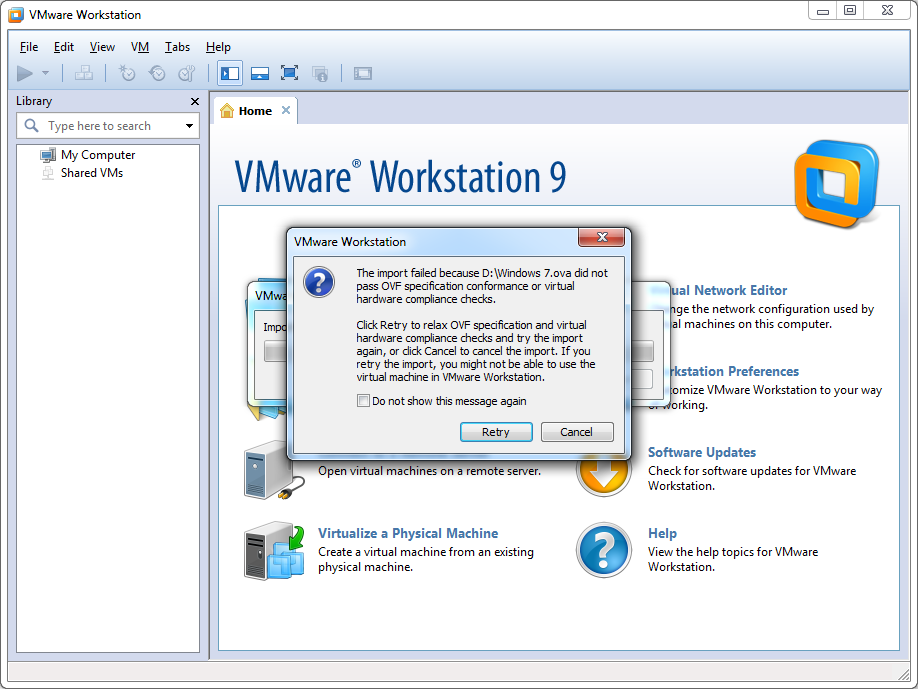Click the Full Screen mode icon
918x689 pixels.
pyautogui.click(x=289, y=73)
